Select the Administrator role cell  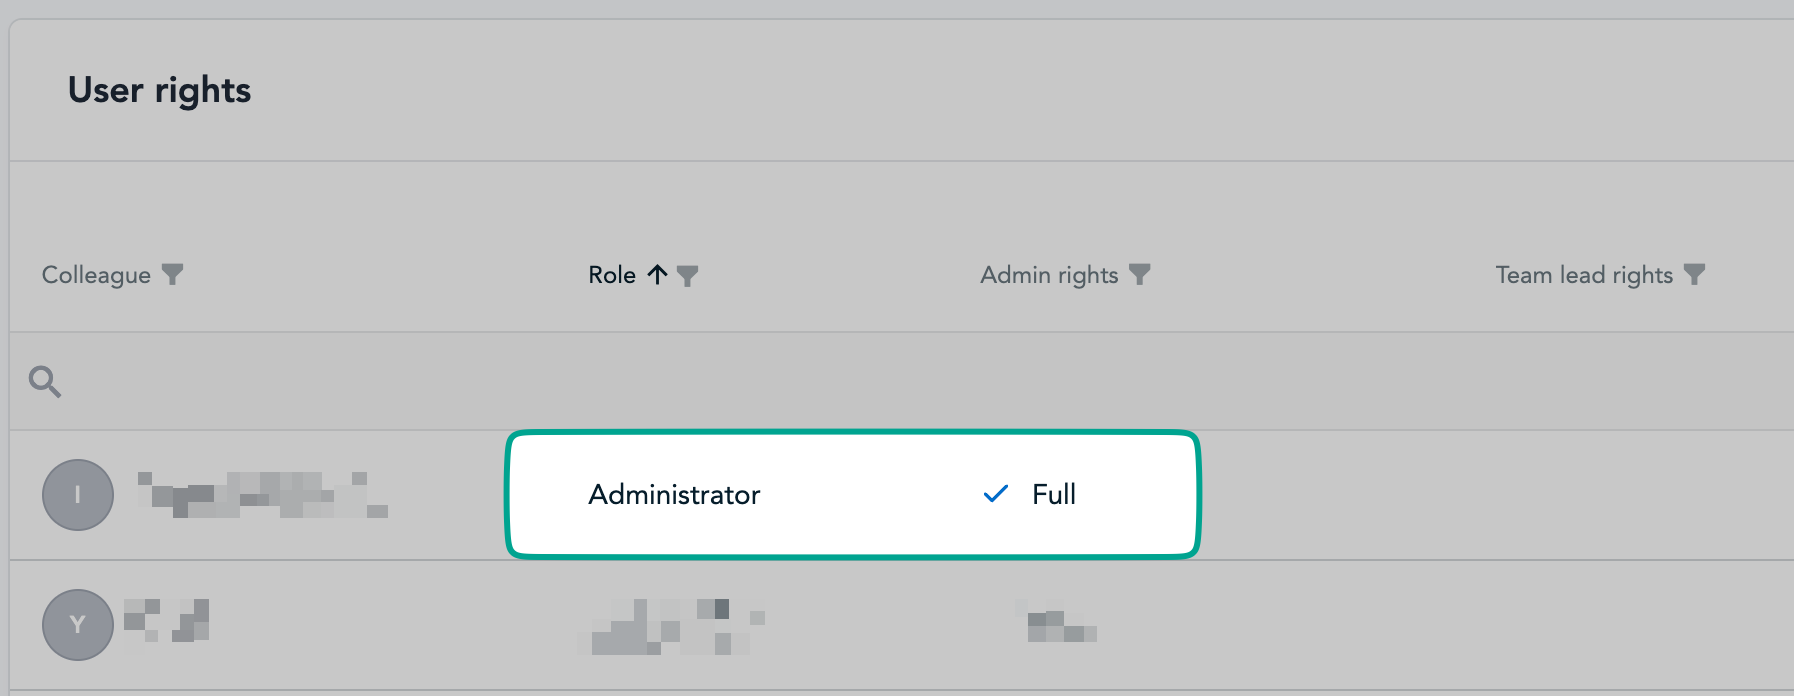[x=674, y=495]
